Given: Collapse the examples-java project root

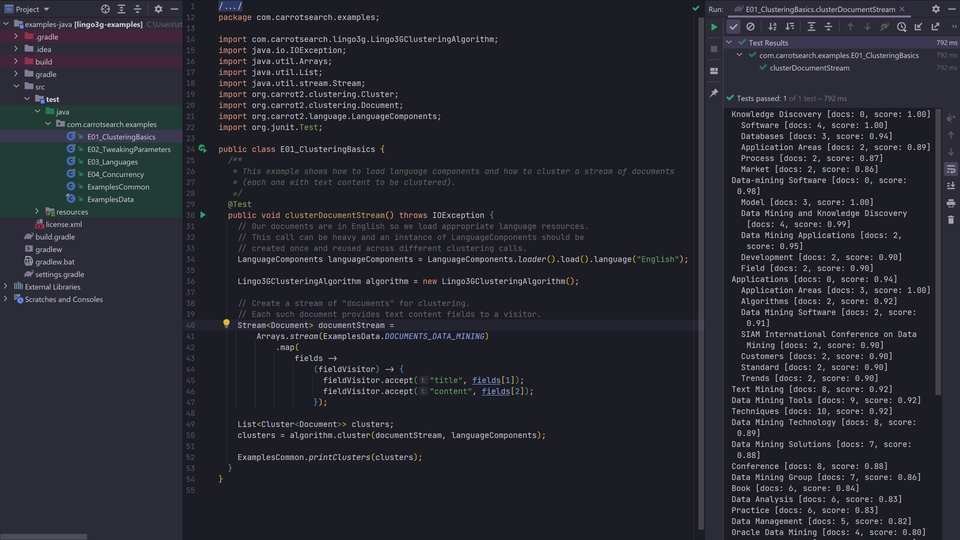Looking at the screenshot, I should (x=6, y=24).
